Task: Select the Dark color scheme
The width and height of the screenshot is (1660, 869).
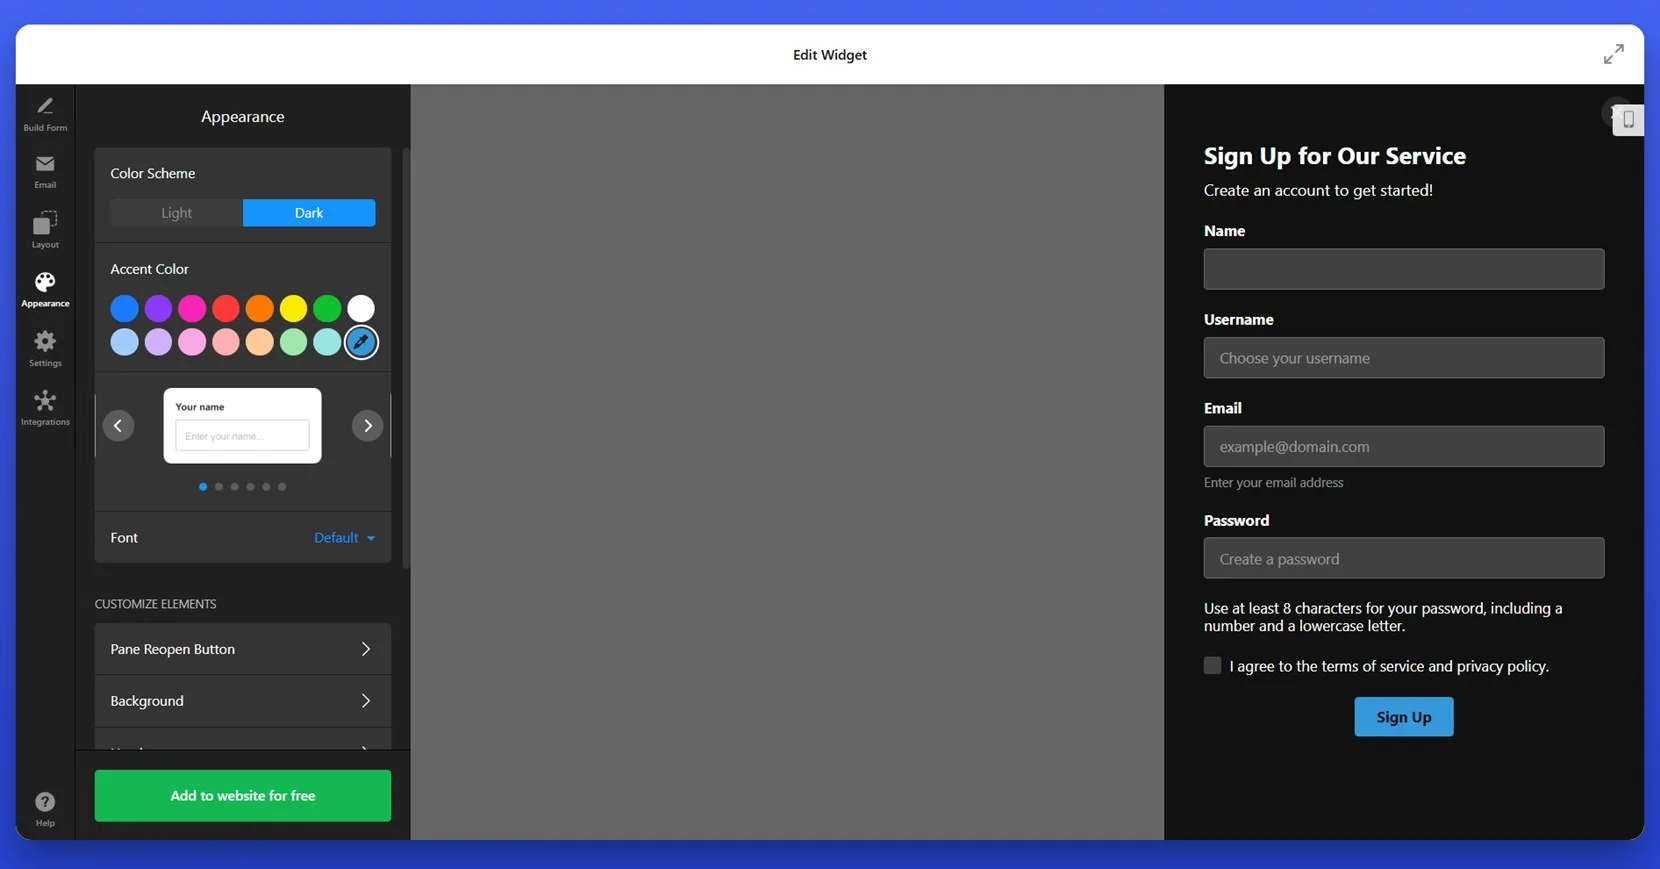Action: click(309, 213)
